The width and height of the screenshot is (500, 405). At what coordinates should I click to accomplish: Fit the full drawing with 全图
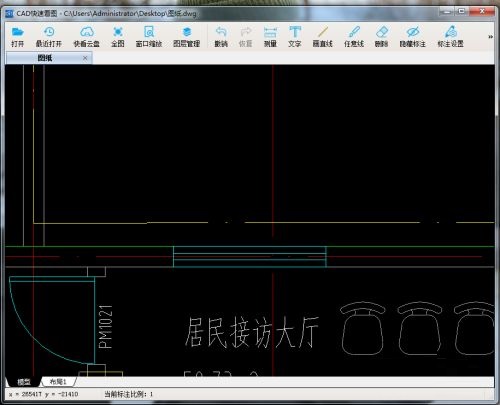pyautogui.click(x=118, y=36)
